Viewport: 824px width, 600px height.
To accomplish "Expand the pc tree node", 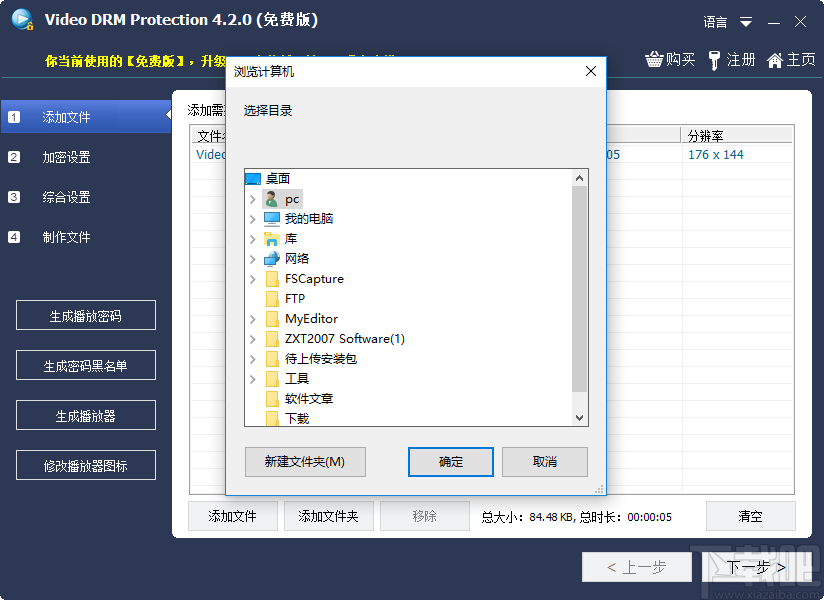I will coord(253,198).
